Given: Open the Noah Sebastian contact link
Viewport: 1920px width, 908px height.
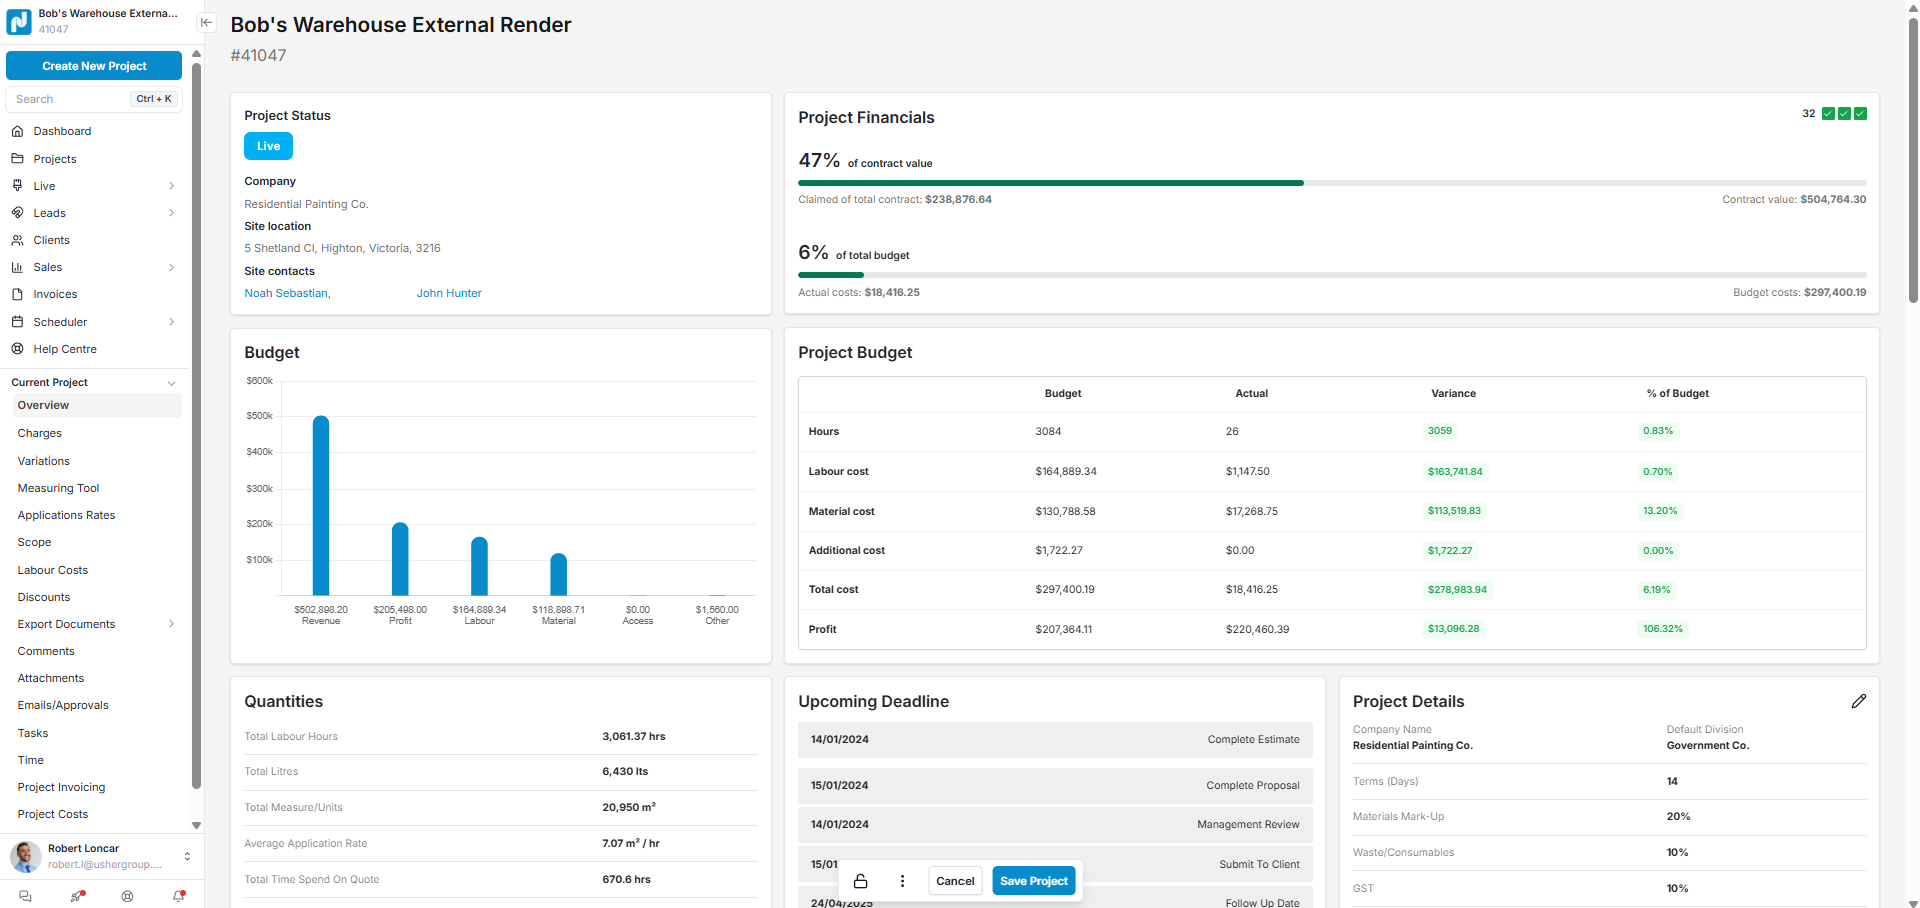Looking at the screenshot, I should [x=286, y=293].
